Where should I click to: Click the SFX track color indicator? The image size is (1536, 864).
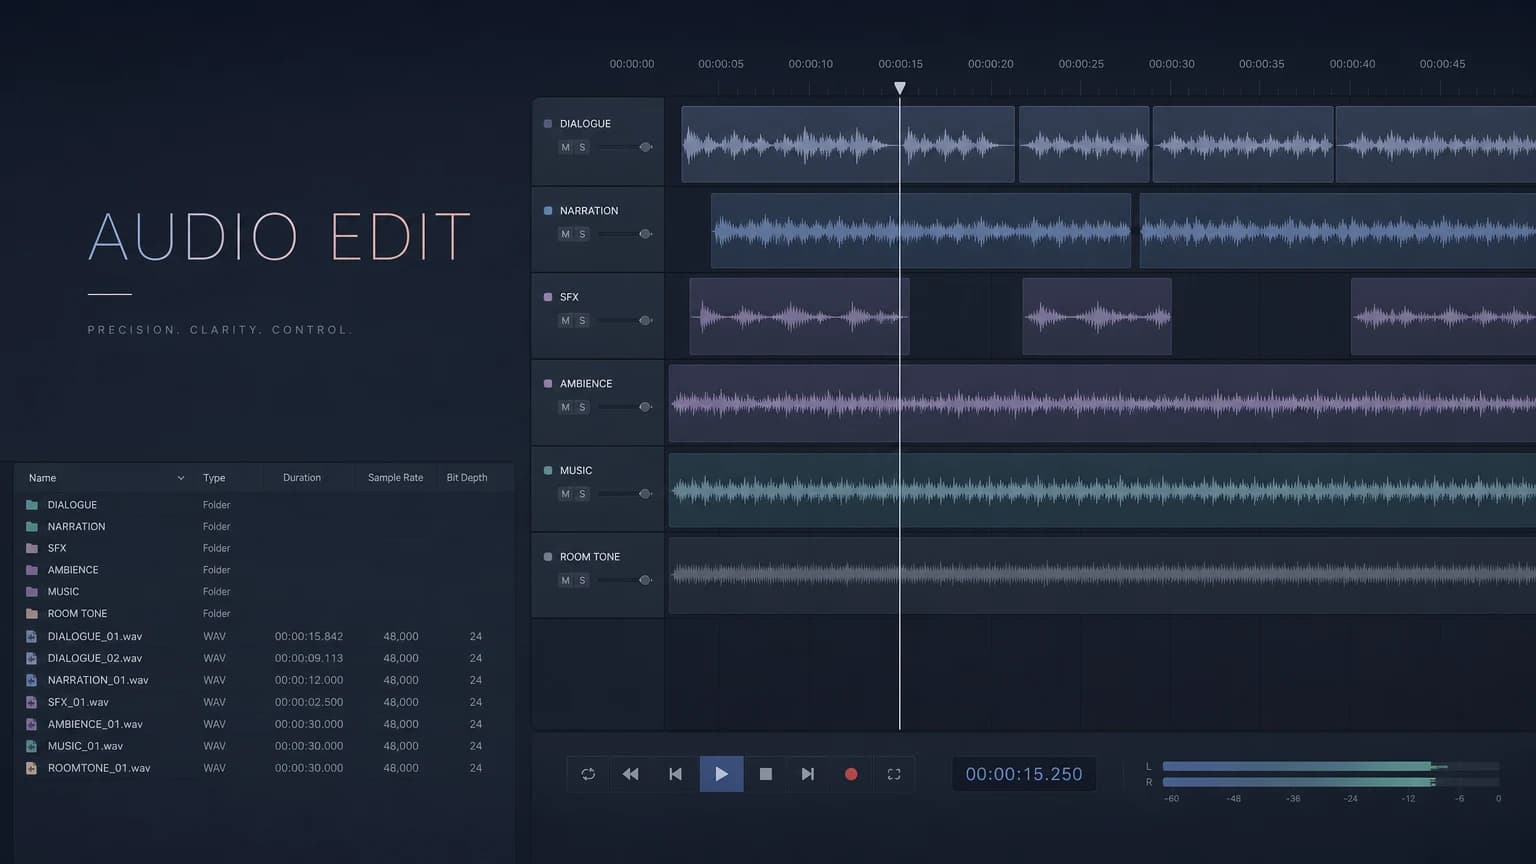[548, 297]
